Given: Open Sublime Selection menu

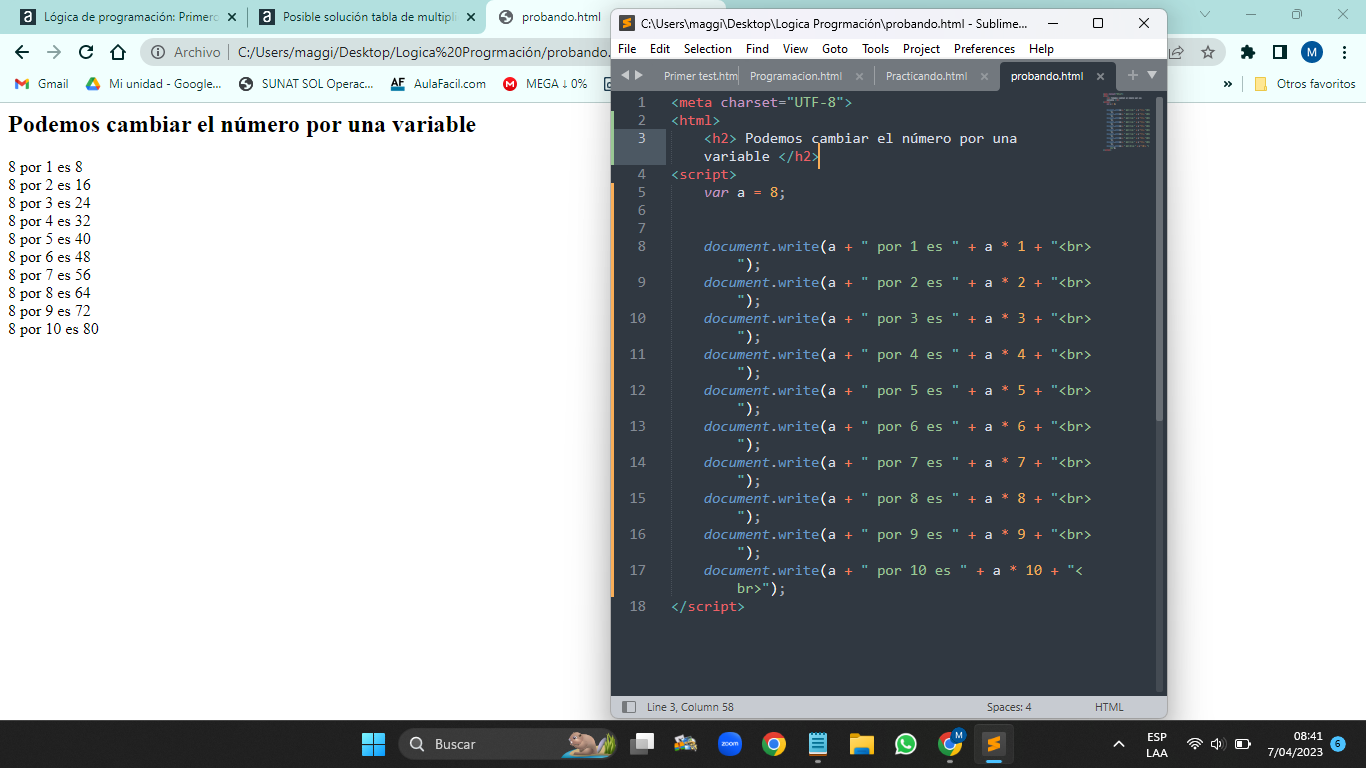Looking at the screenshot, I should (x=708, y=48).
